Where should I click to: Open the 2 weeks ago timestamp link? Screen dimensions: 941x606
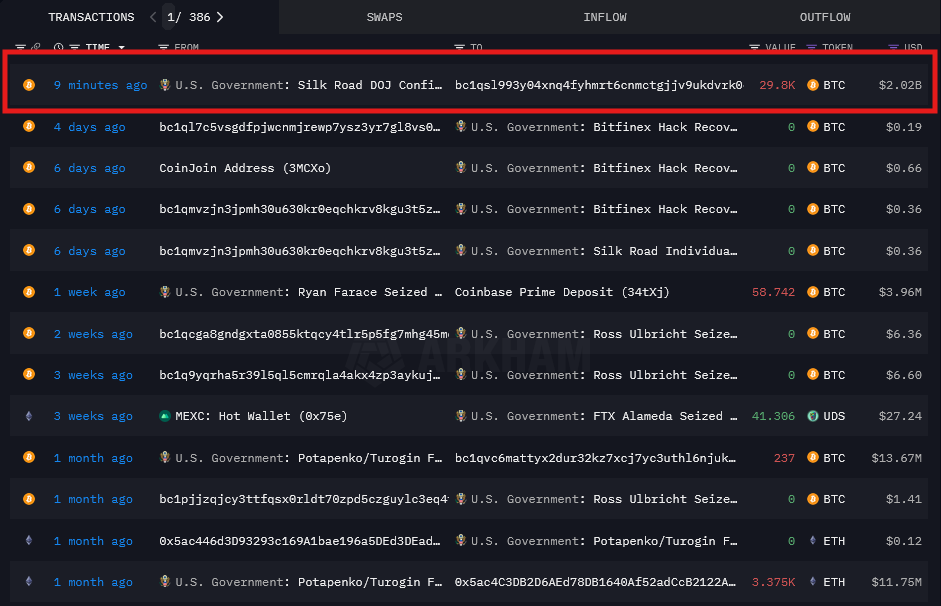93,334
